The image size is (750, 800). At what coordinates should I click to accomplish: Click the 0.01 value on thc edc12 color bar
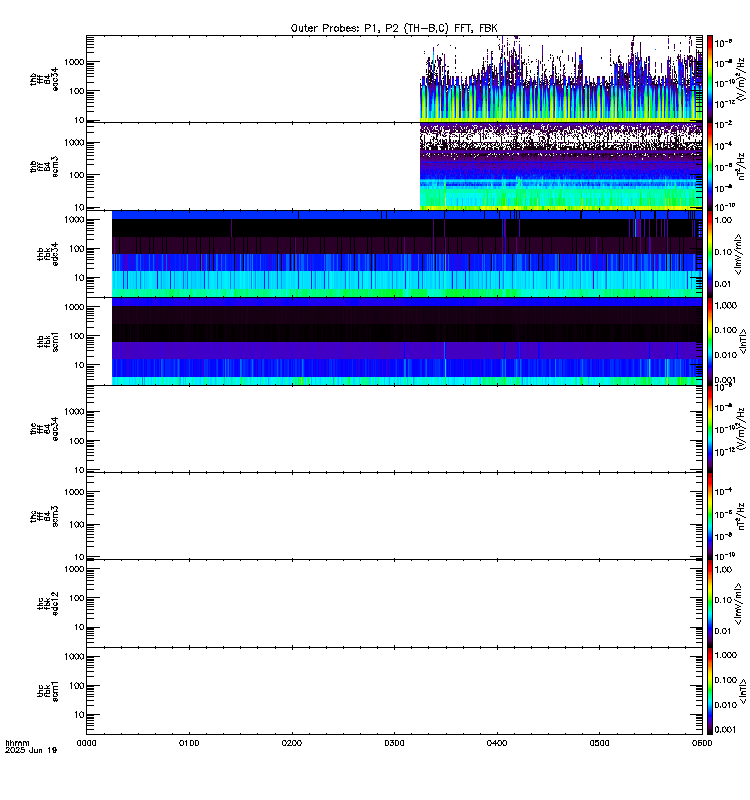[x=723, y=631]
